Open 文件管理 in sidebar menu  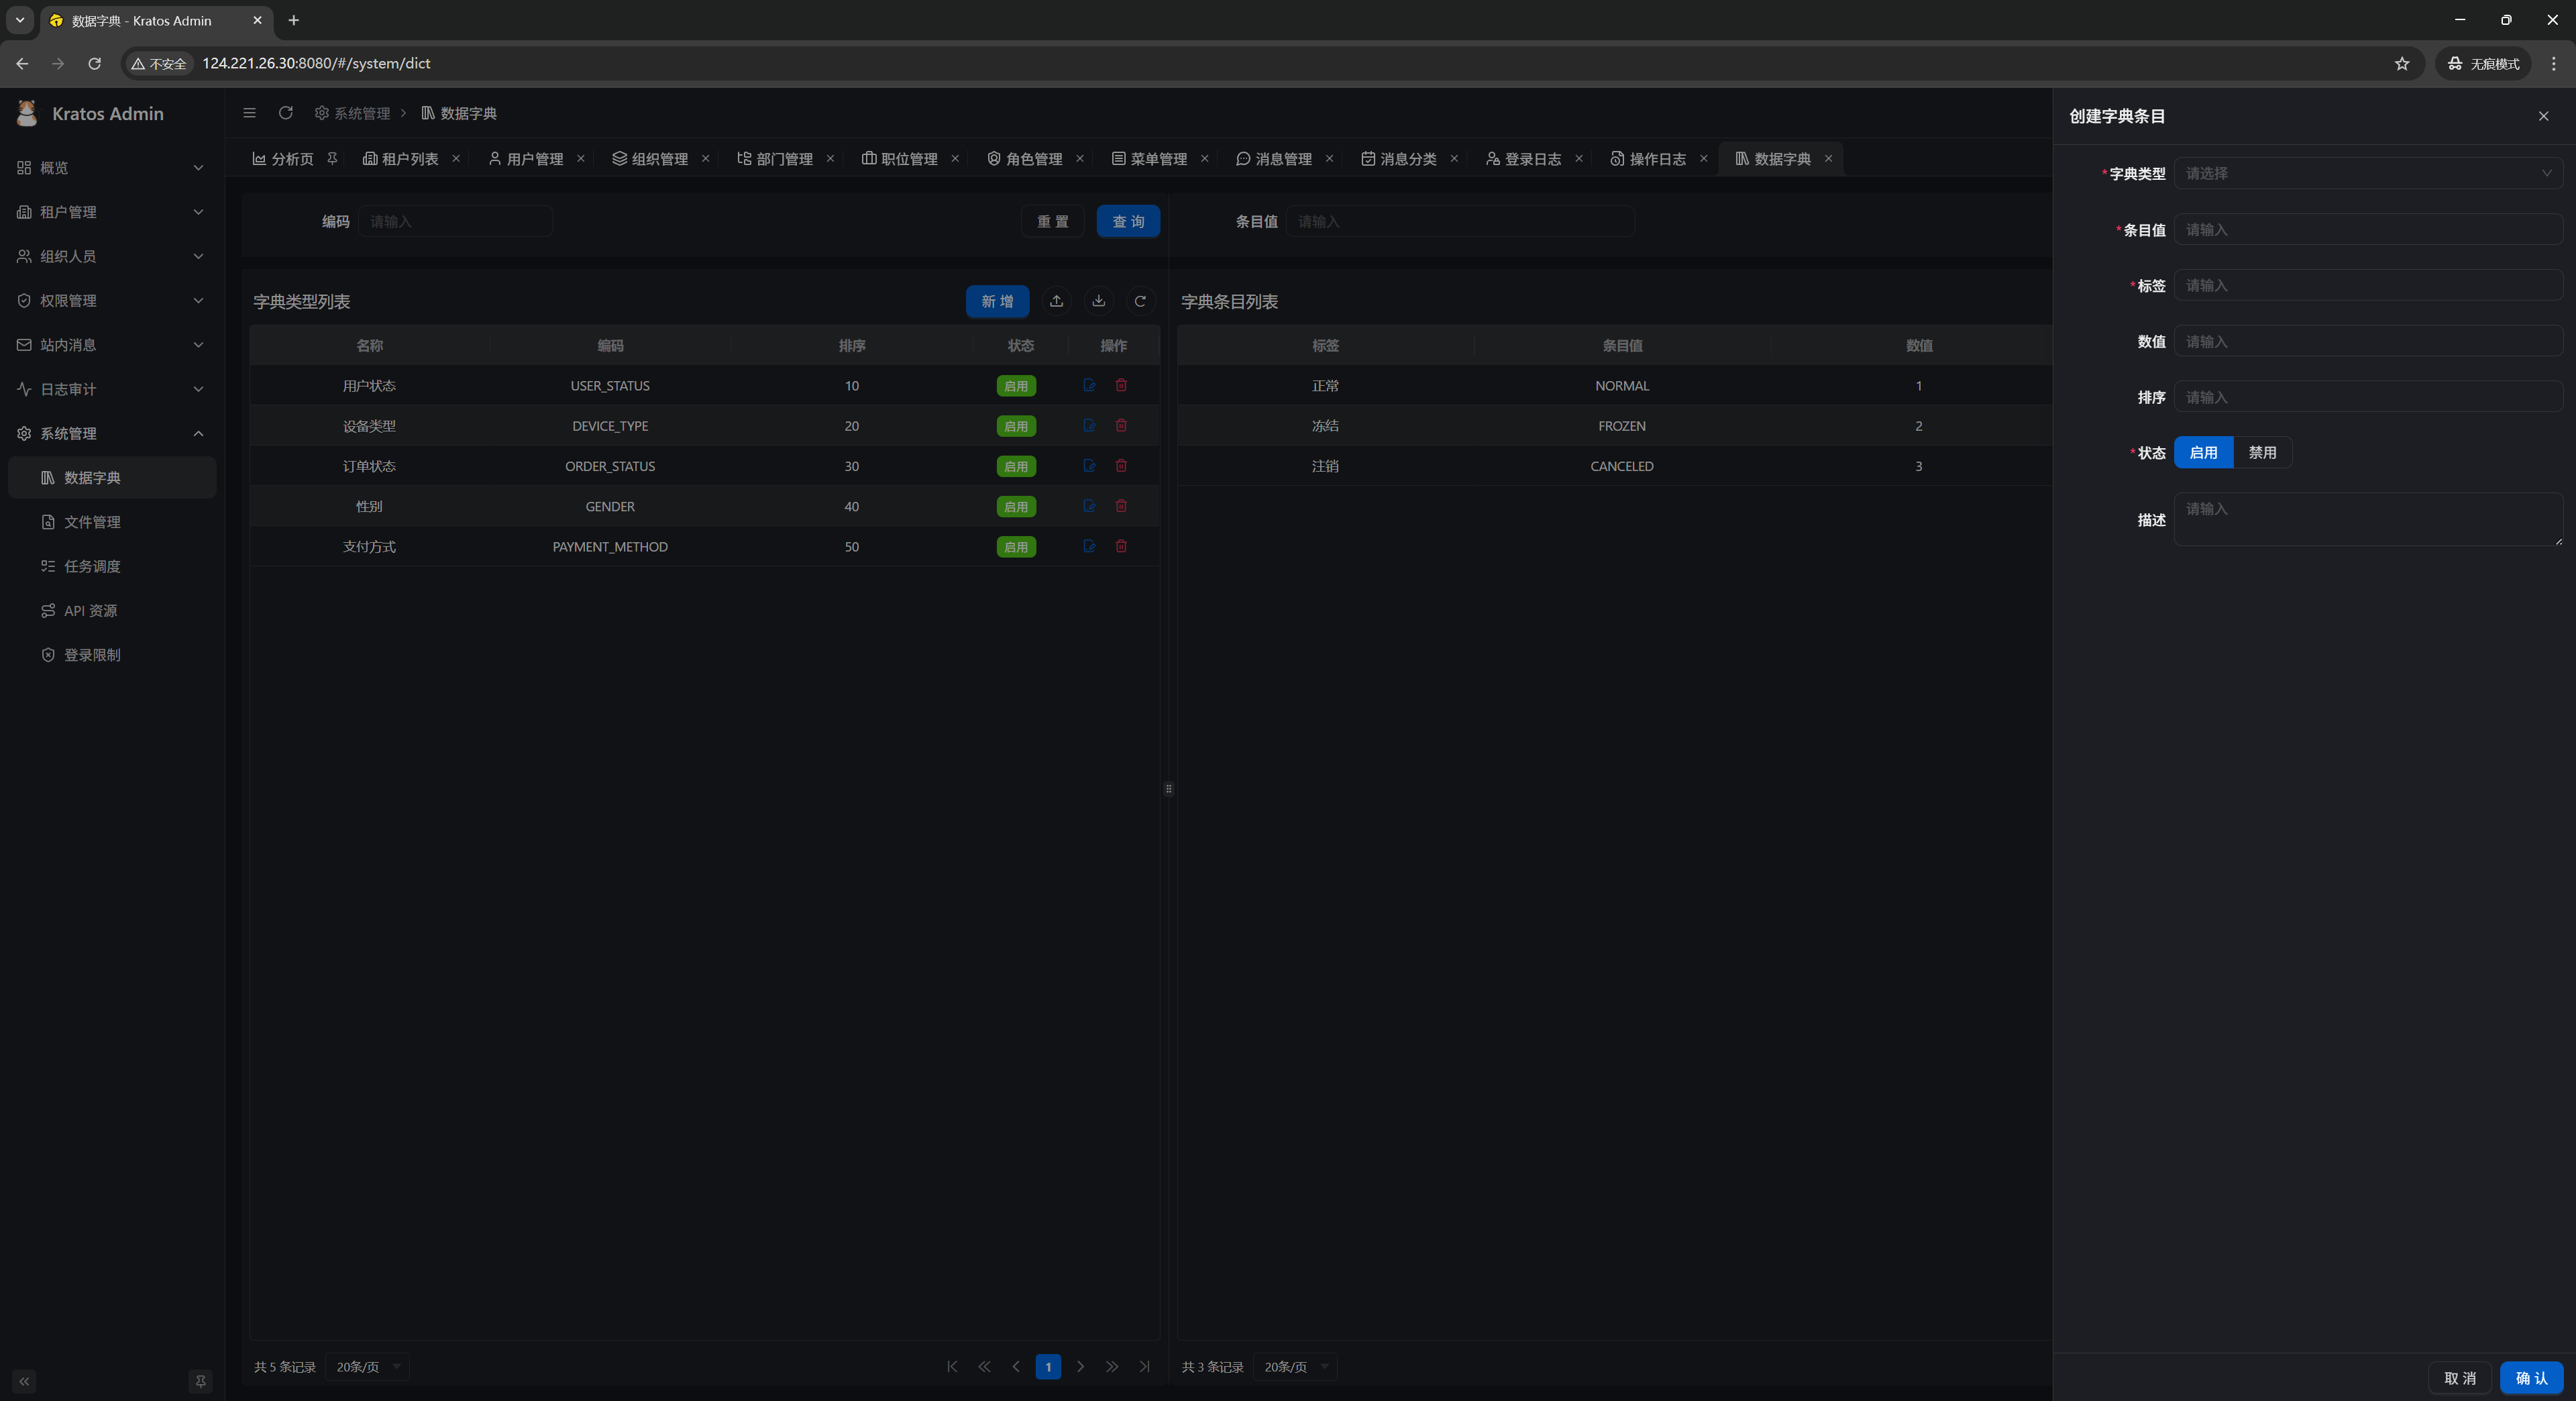pyautogui.click(x=92, y=522)
